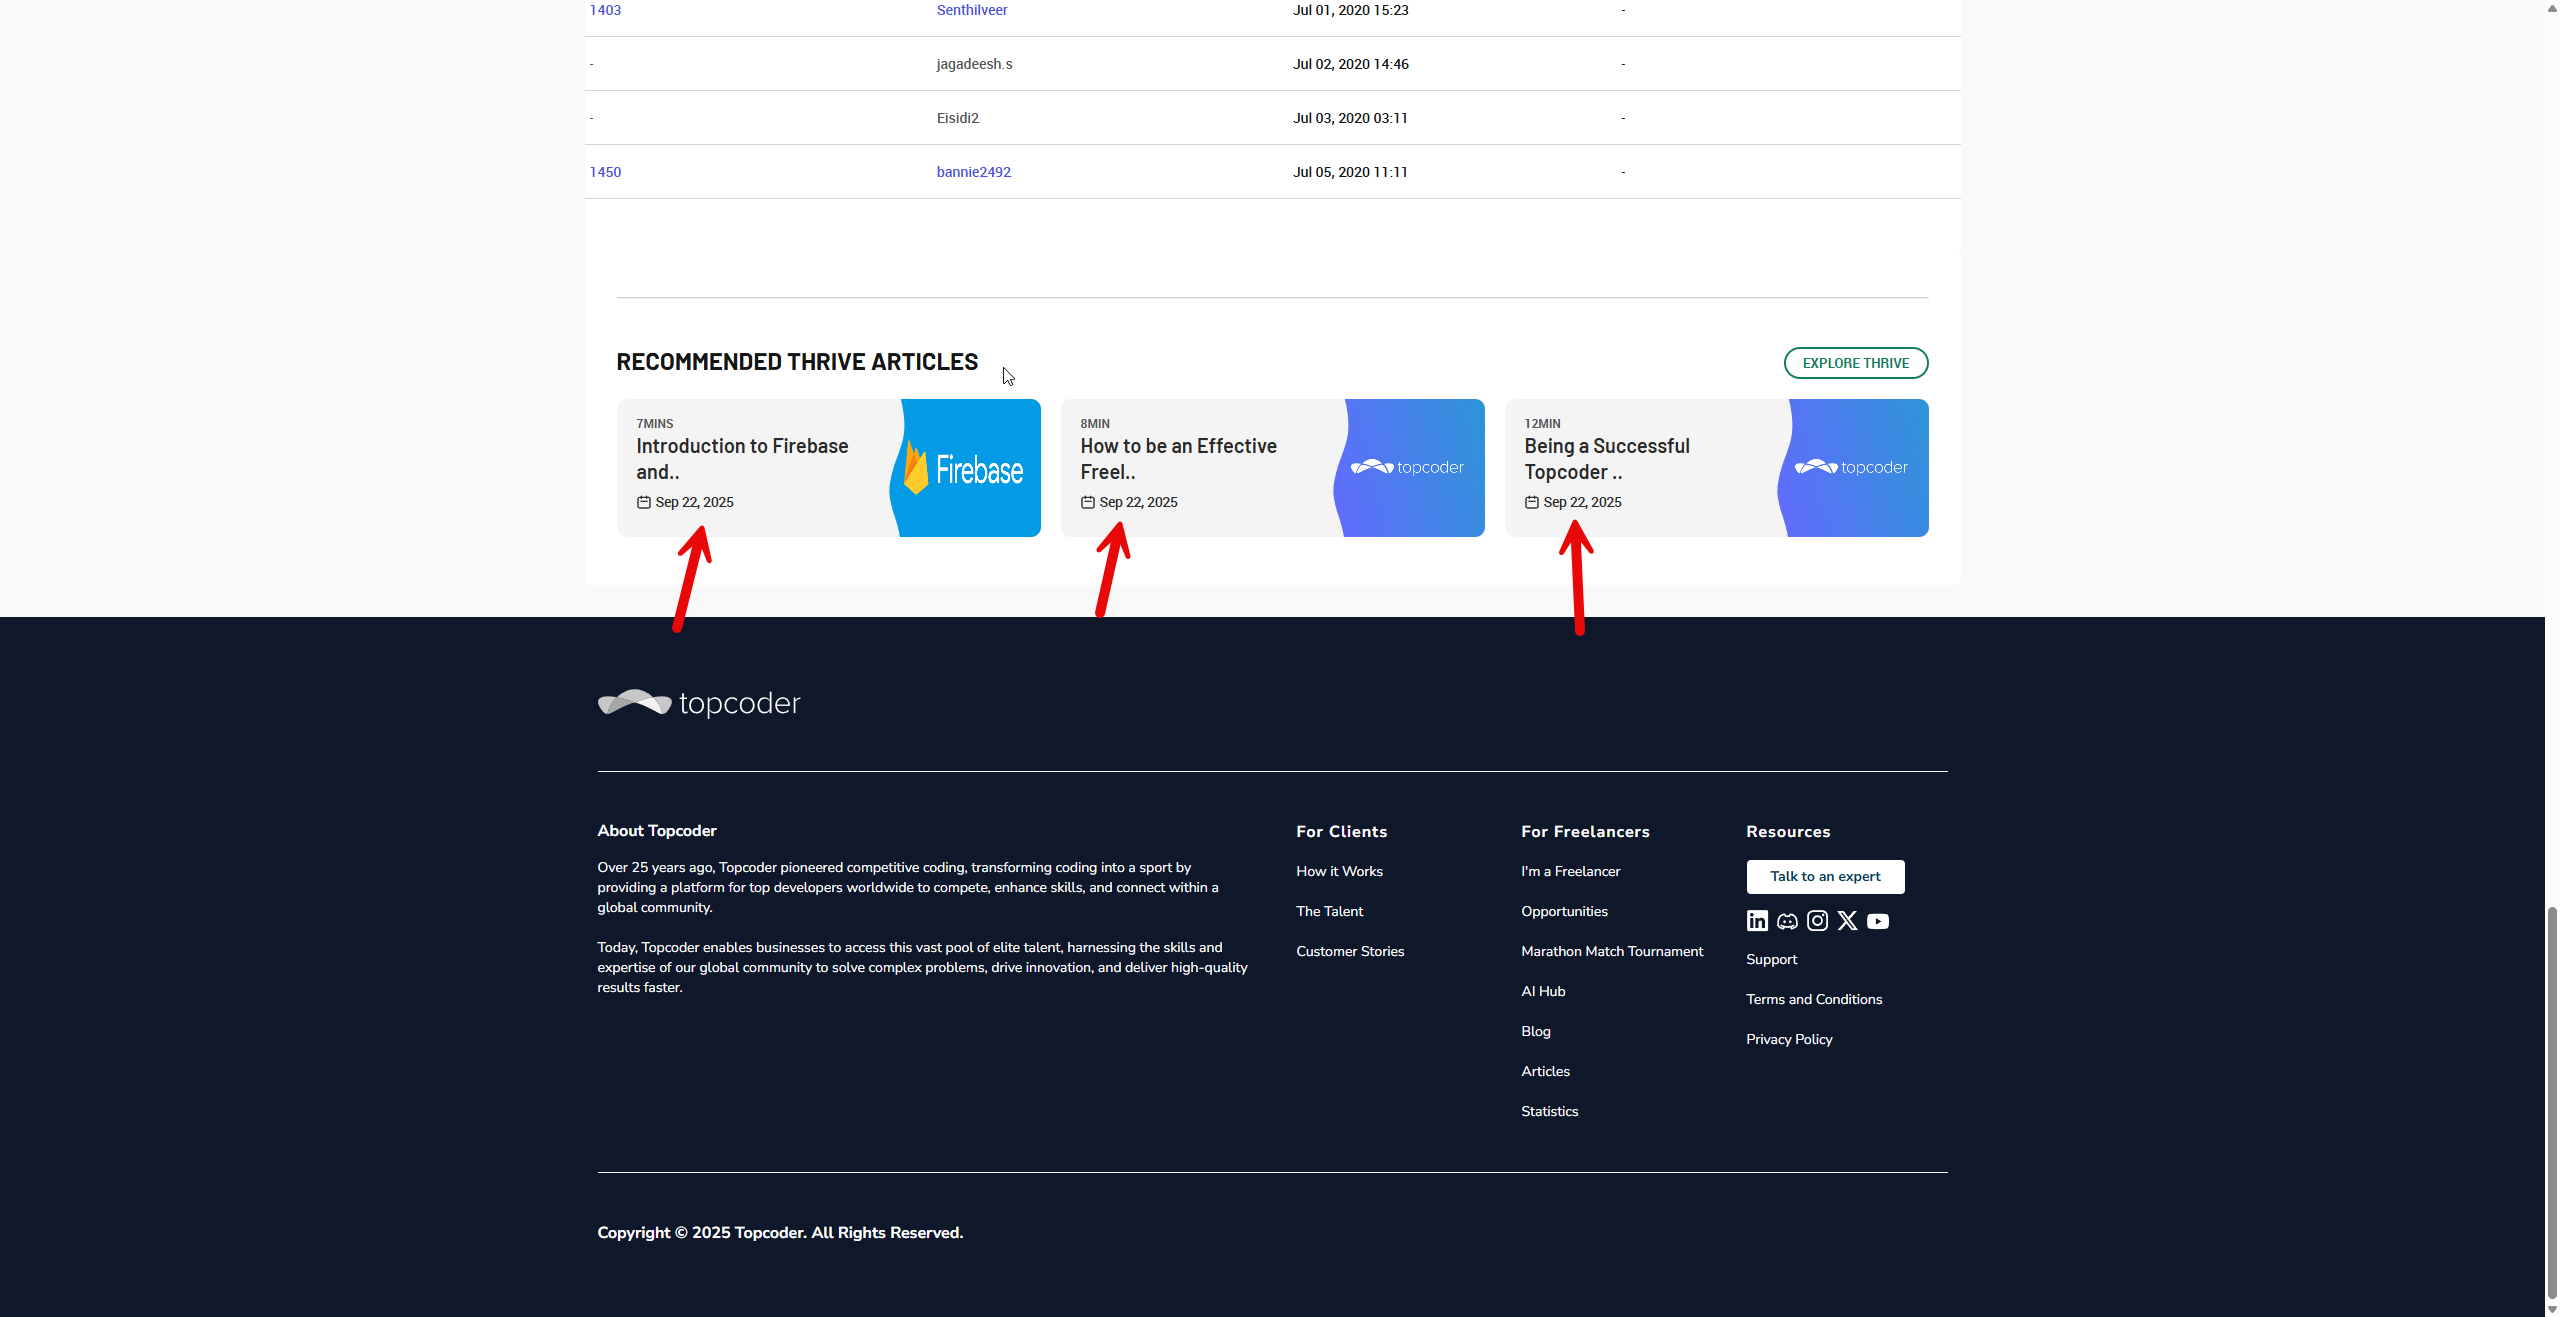Click the scrollbar's up arrow
2560x1317 pixels.
pos(2551,7)
